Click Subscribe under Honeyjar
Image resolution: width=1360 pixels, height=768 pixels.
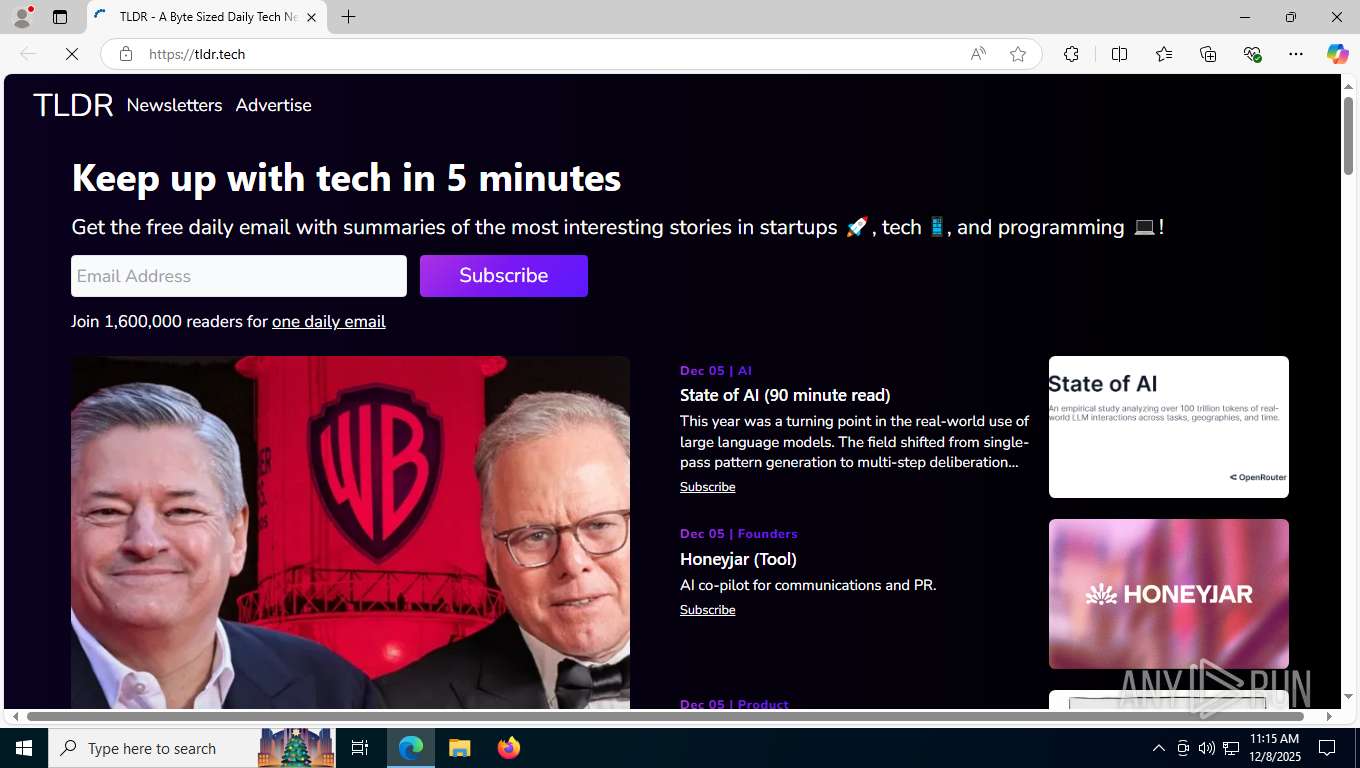click(707, 610)
